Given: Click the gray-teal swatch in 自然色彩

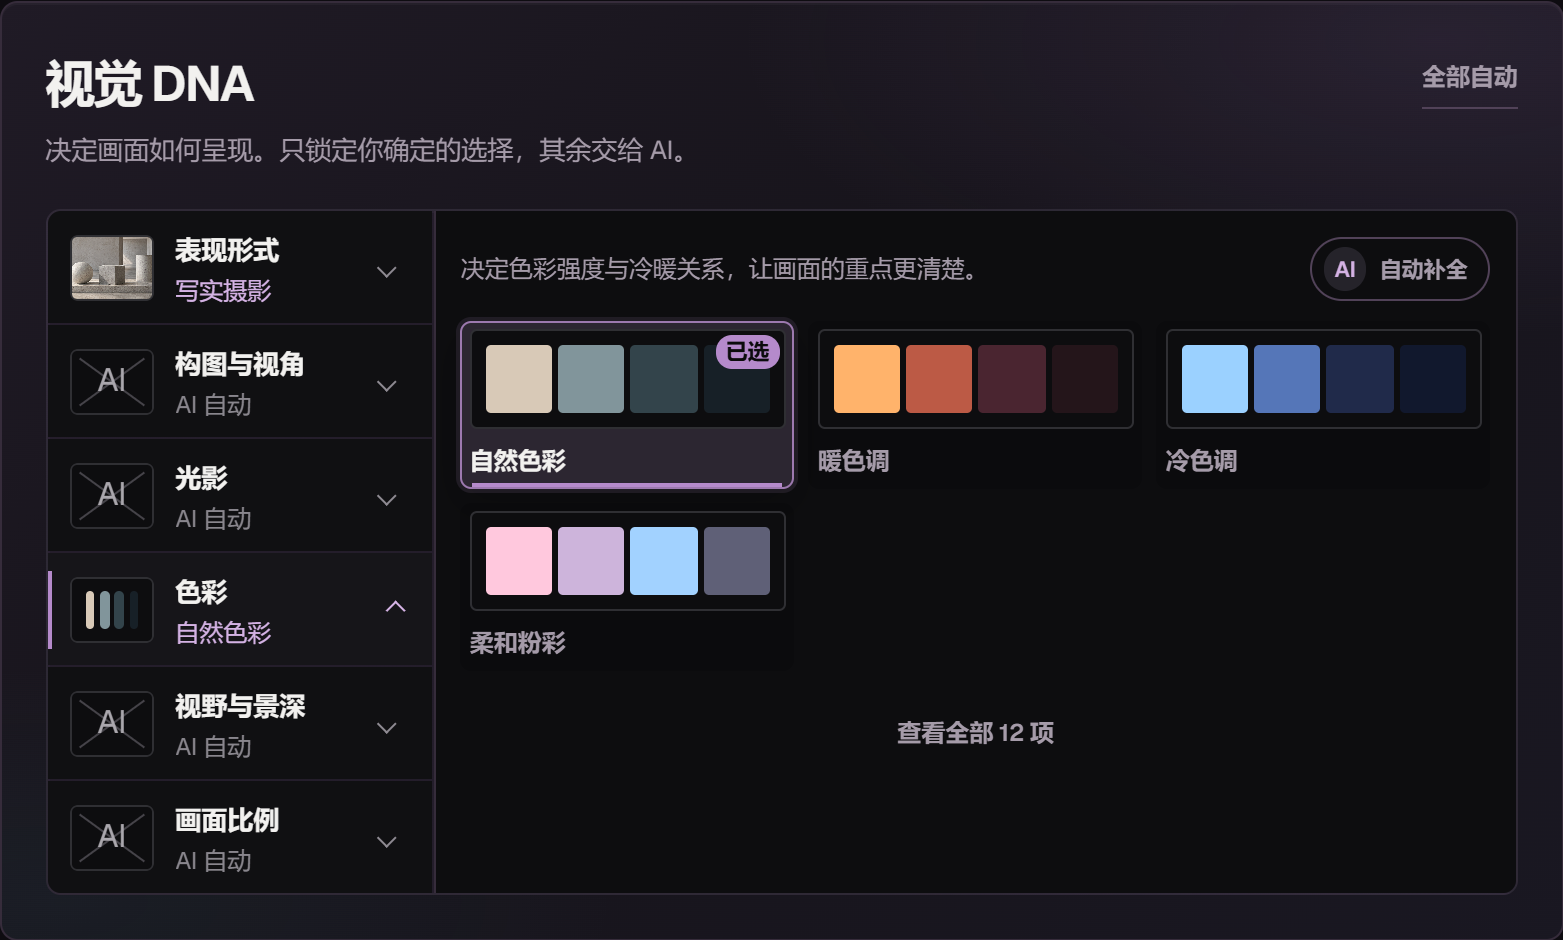Looking at the screenshot, I should [x=591, y=379].
